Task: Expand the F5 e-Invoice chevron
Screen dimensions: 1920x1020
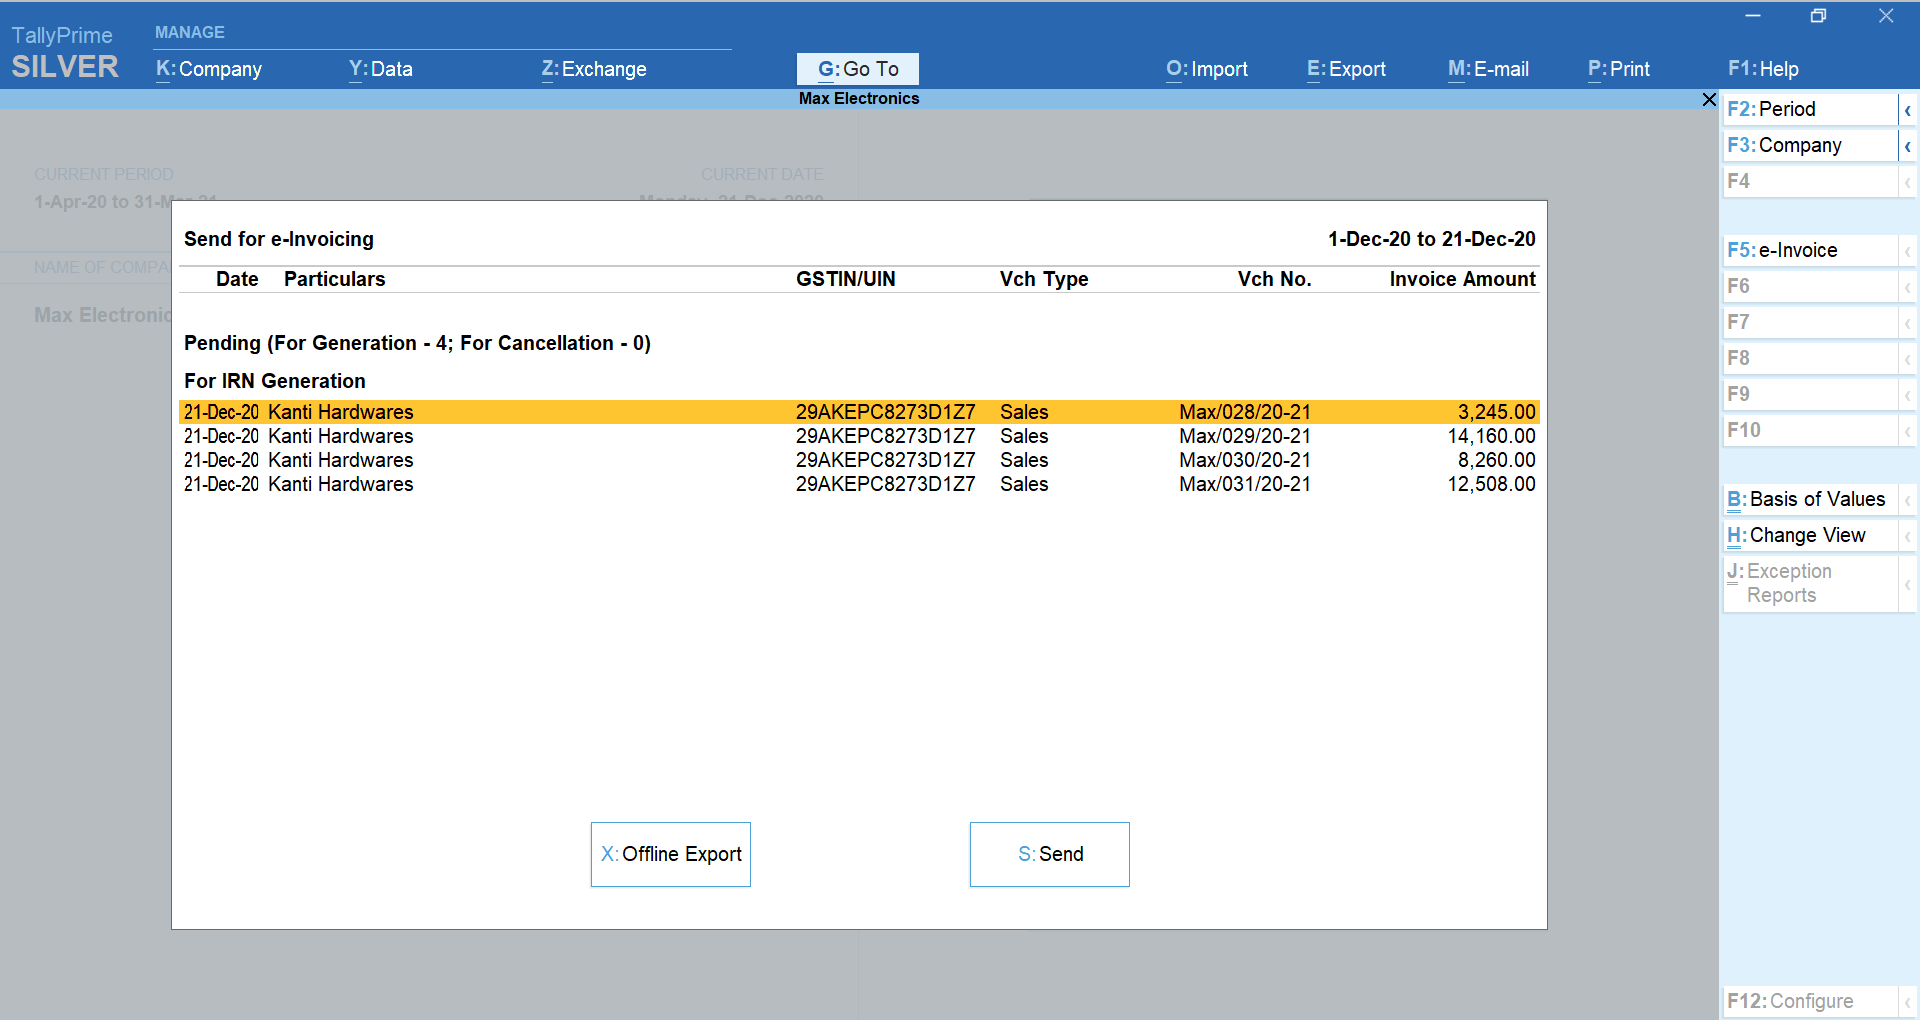Action: (1907, 251)
